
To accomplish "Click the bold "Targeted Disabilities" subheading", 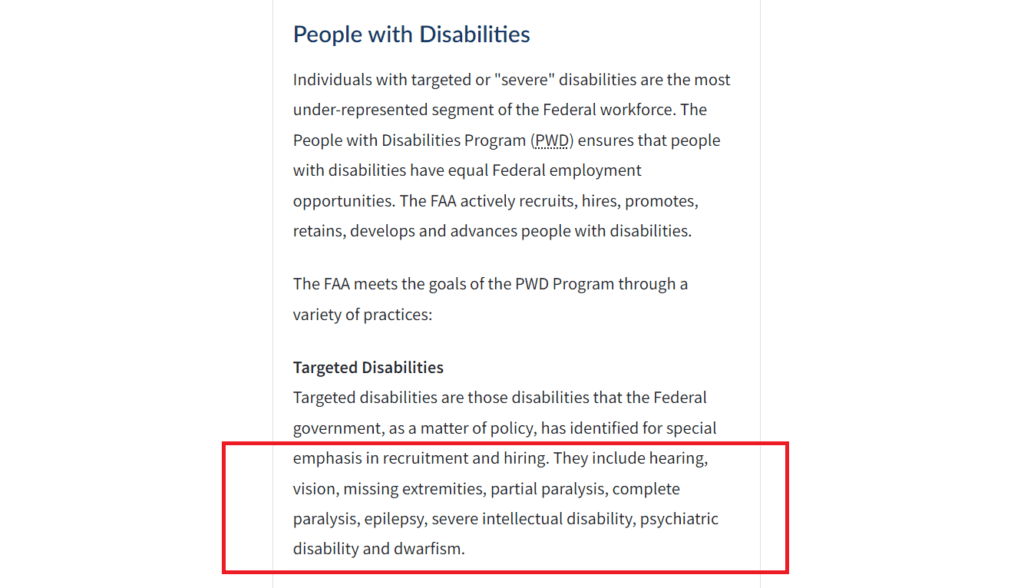I will click(x=368, y=367).
